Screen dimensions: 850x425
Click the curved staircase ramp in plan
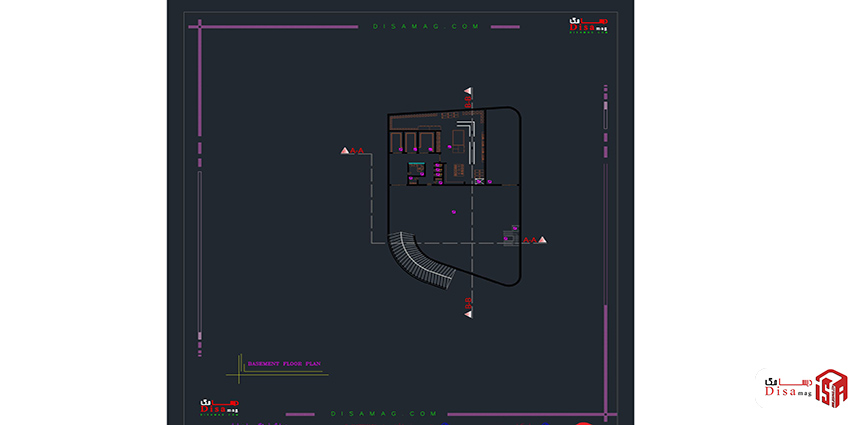tap(423, 259)
